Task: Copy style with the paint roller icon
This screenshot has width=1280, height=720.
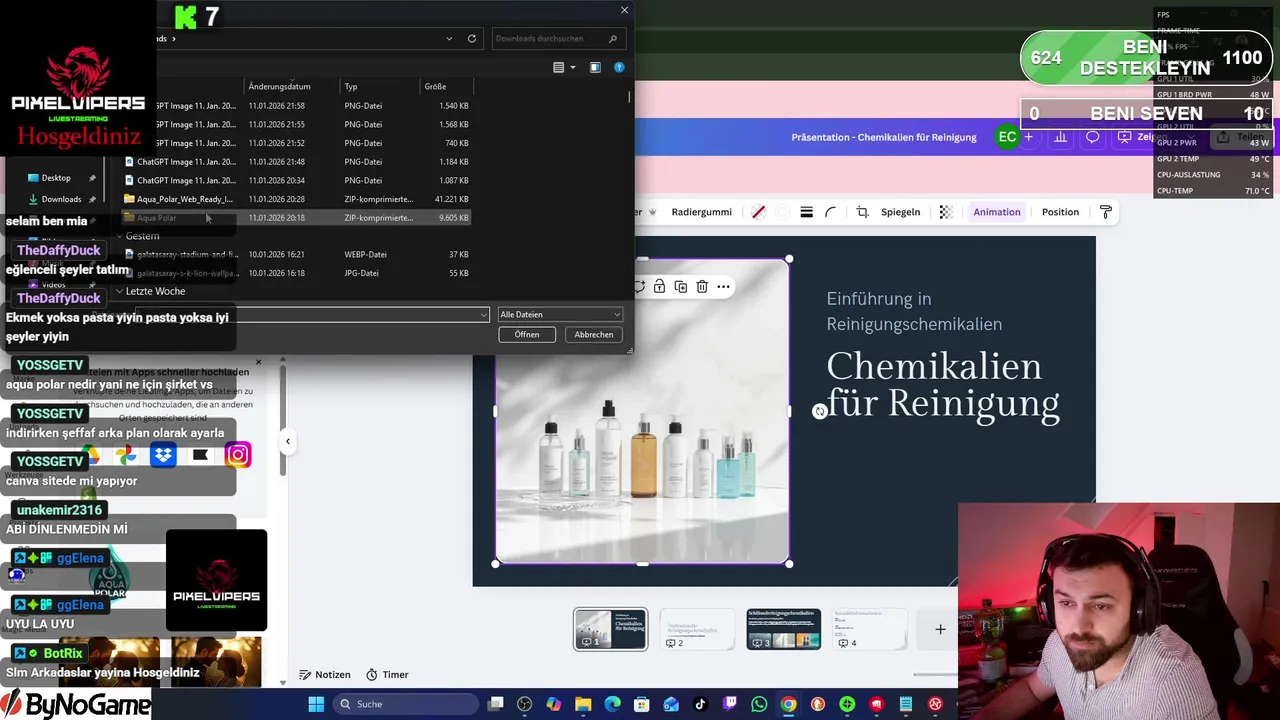Action: pyautogui.click(x=1106, y=212)
